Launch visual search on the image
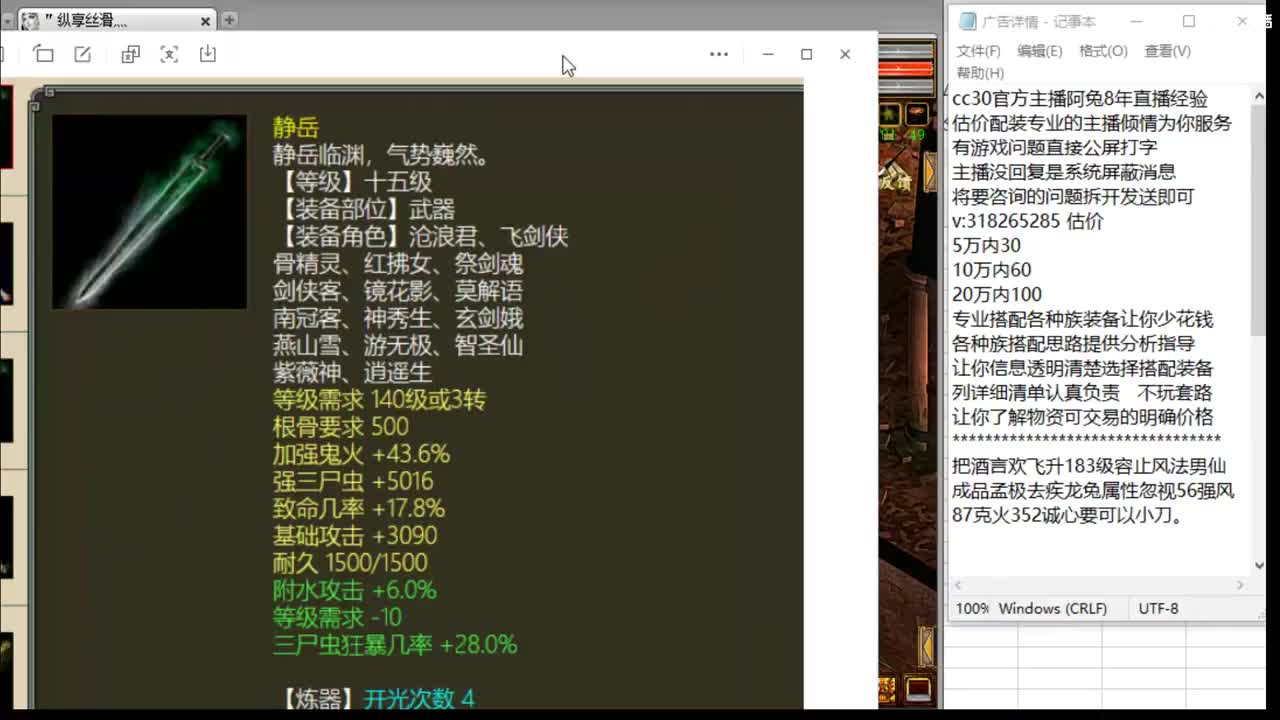Viewport: 1280px width, 720px height. pyautogui.click(x=168, y=55)
